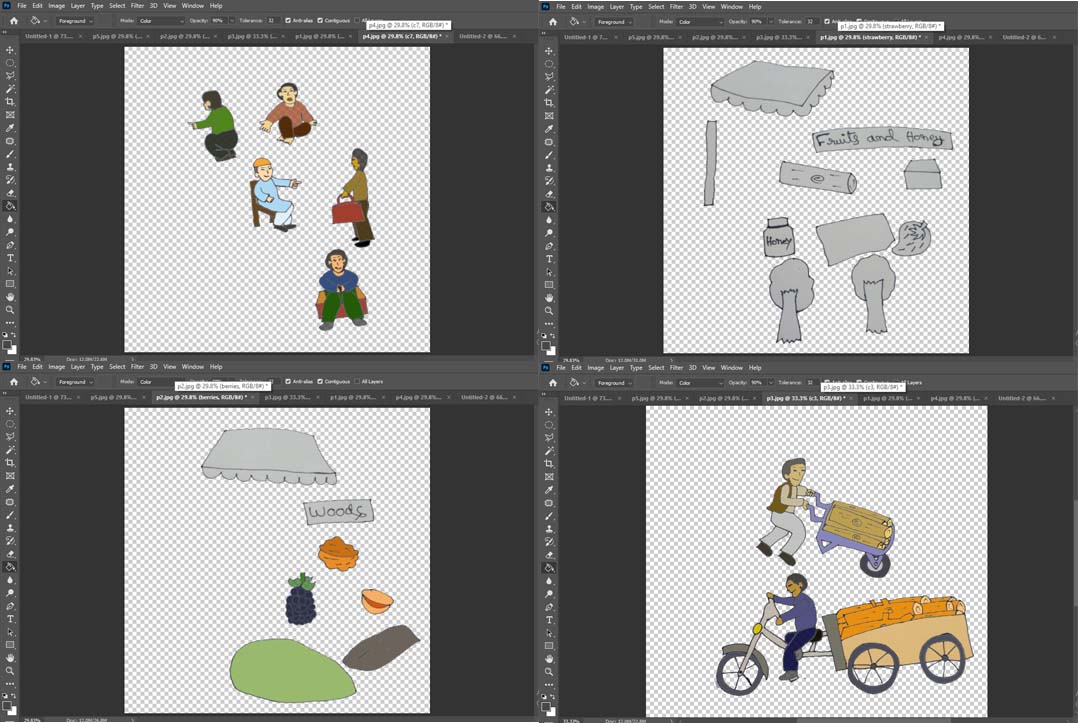
Task: Close the Untitled-2 tab in the p3.jpg window
Action: click(x=1053, y=398)
